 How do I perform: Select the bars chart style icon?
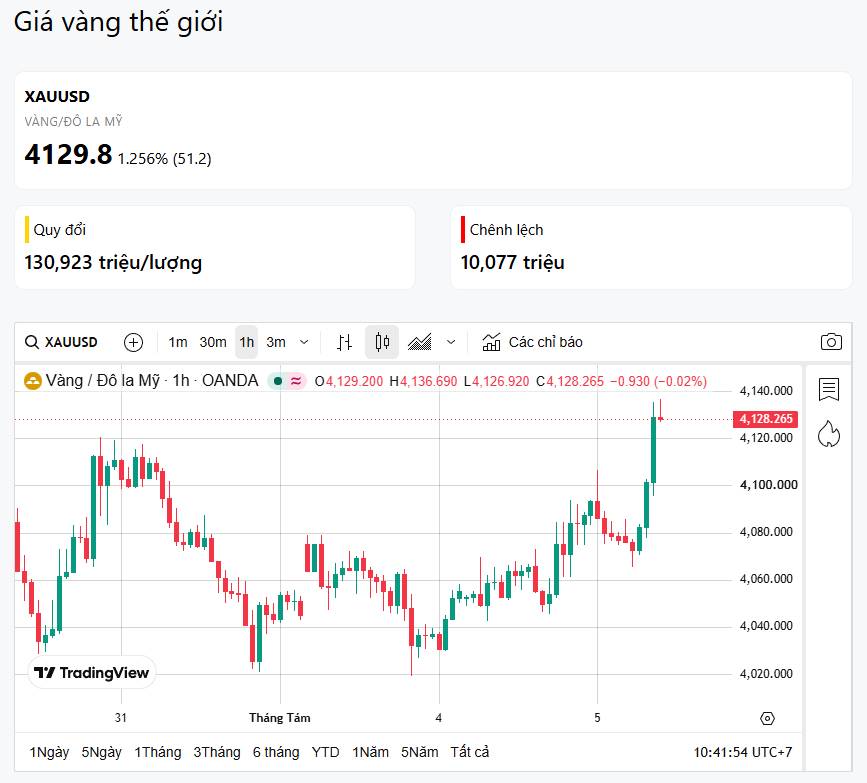coord(345,342)
